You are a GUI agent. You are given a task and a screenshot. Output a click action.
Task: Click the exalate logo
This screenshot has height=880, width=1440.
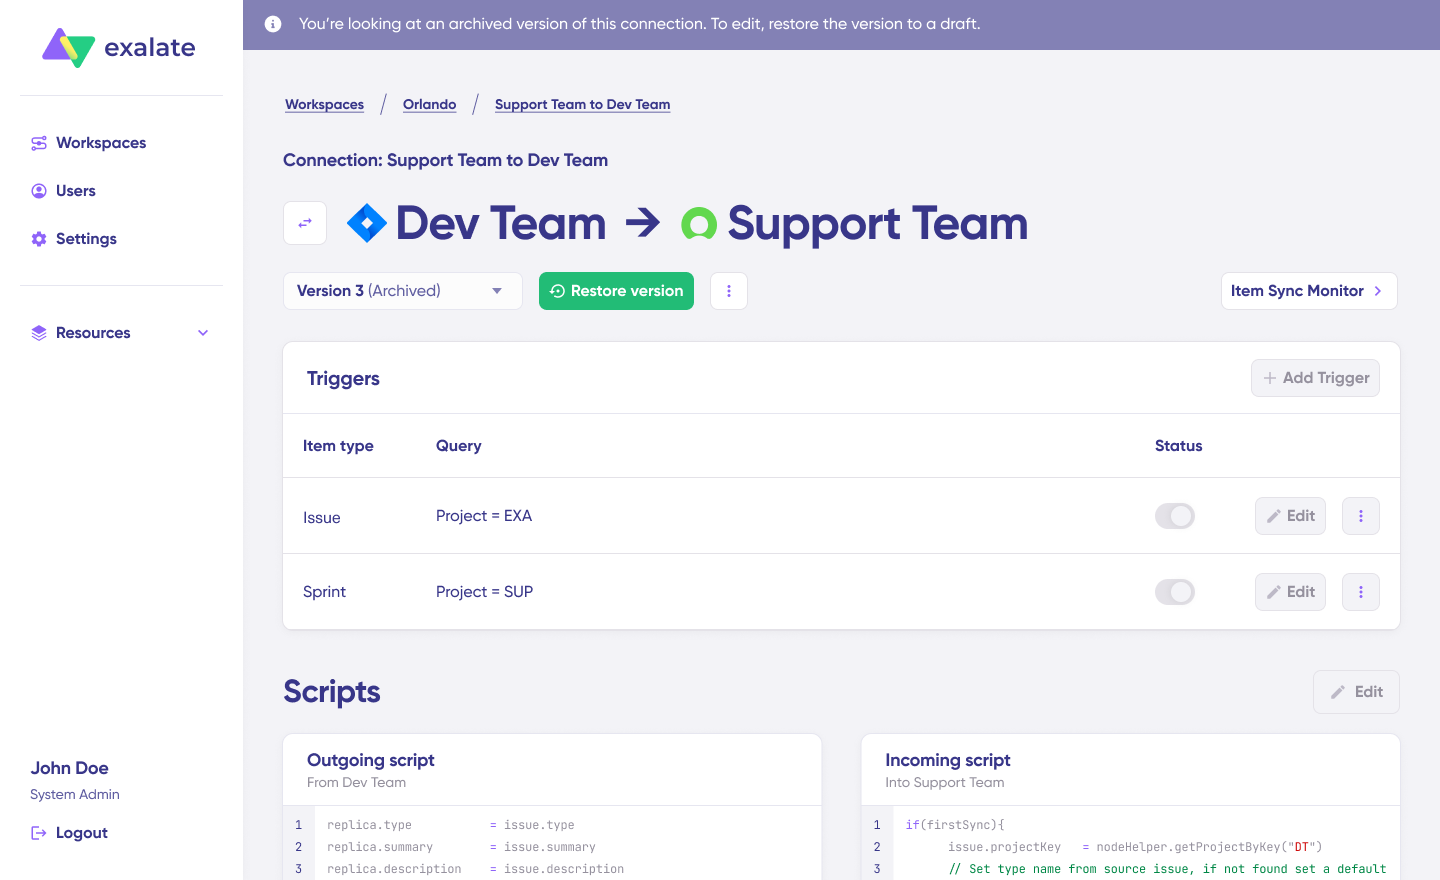click(119, 47)
